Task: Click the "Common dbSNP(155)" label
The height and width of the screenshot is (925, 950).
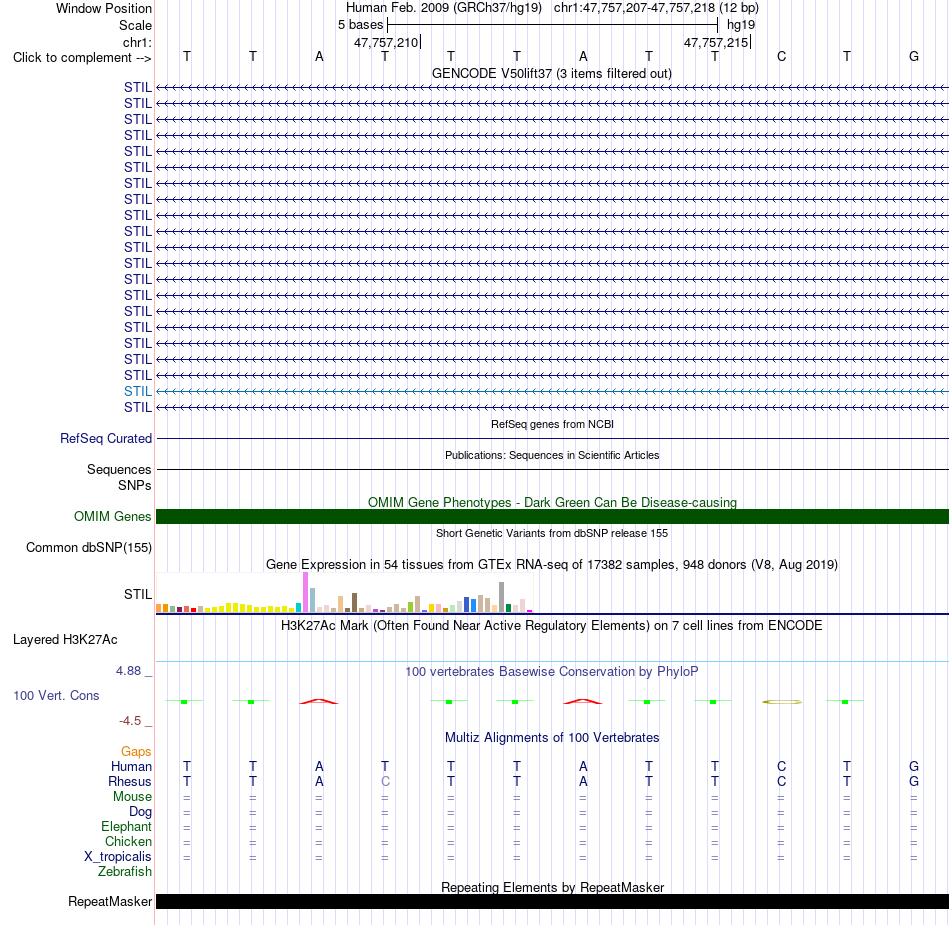Action: [88, 548]
